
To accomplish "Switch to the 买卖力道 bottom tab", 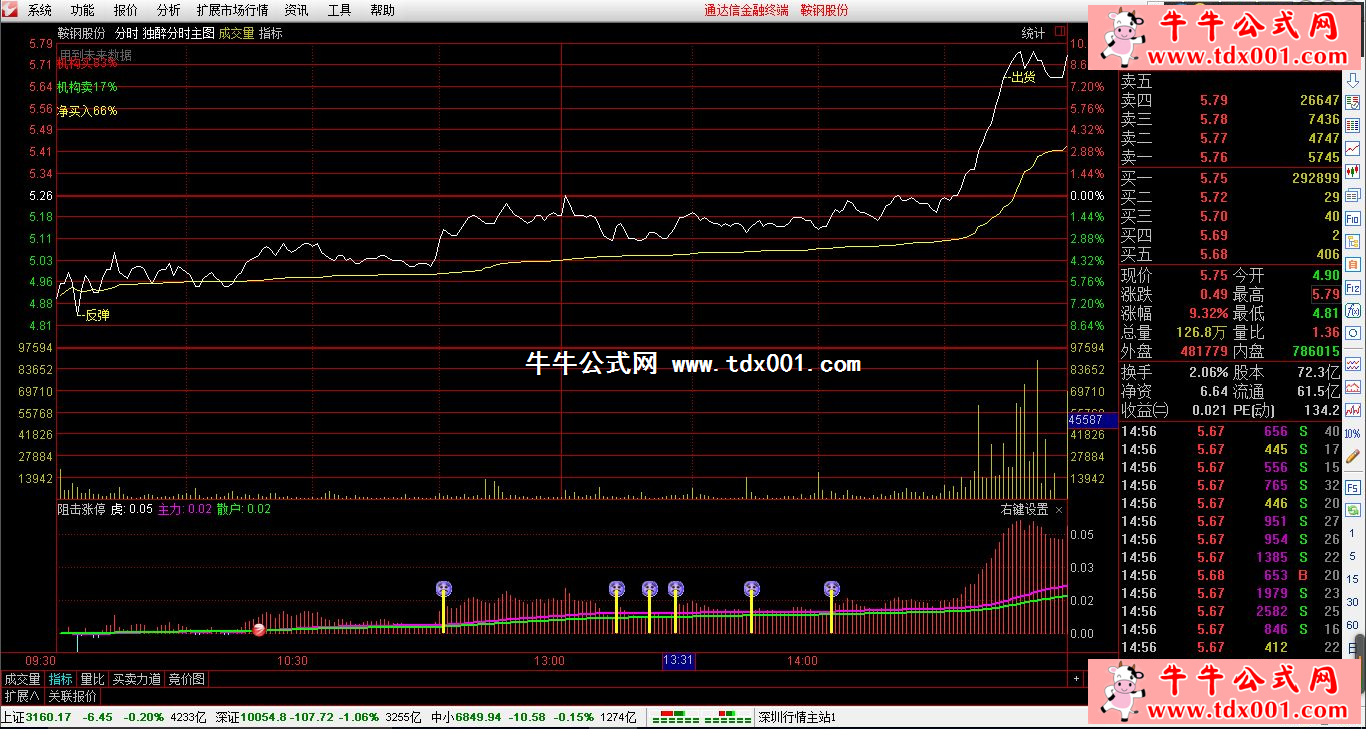I will point(136,679).
